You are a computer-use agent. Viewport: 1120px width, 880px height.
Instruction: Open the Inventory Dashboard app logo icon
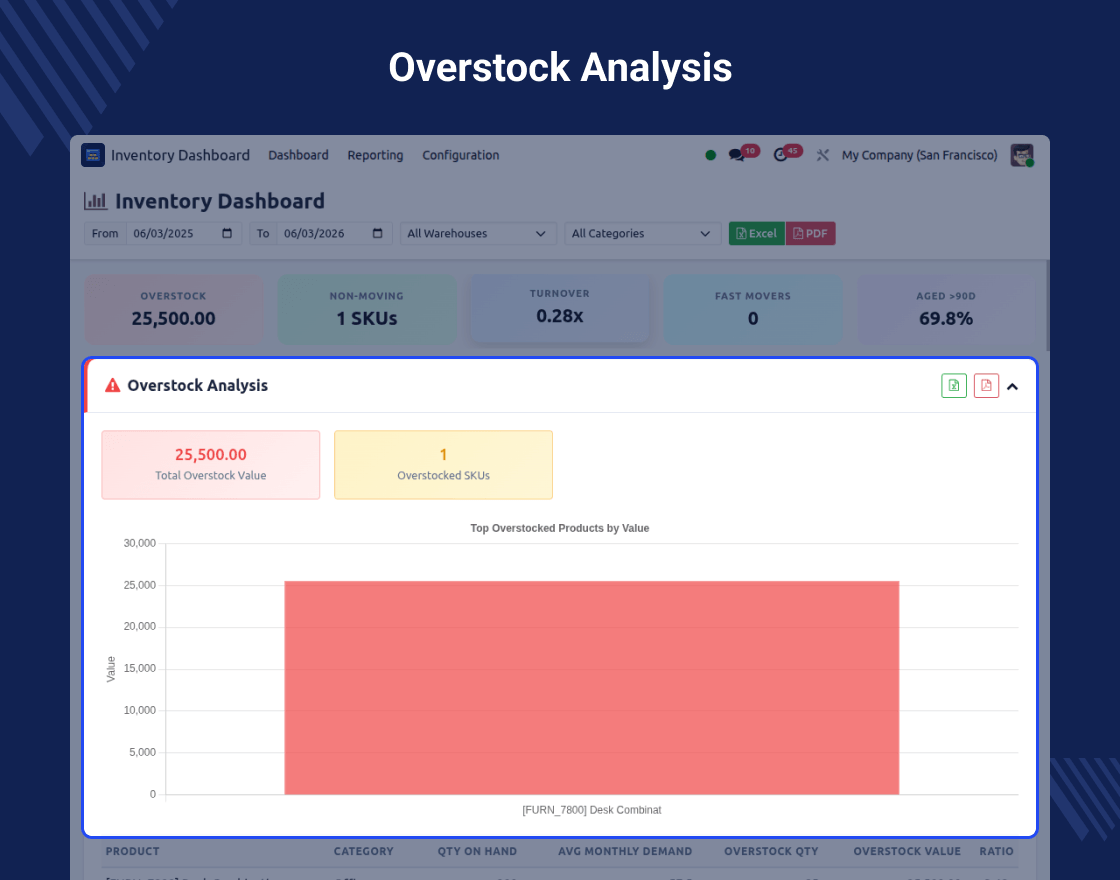(x=93, y=155)
